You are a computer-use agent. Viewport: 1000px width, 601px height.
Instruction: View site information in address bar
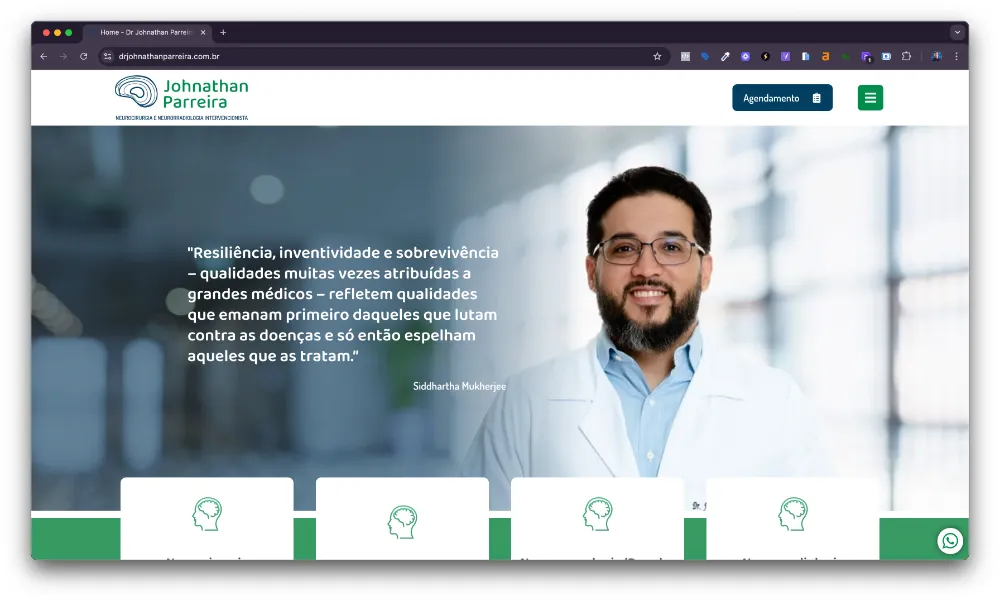point(108,57)
